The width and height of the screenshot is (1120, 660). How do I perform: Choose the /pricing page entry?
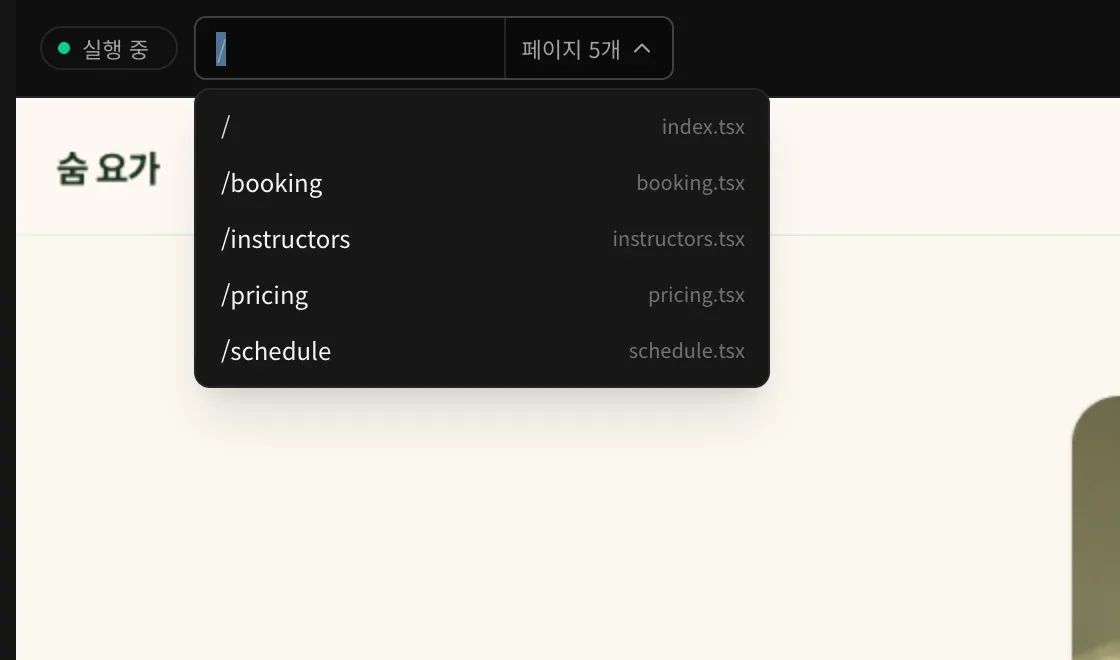[x=482, y=295]
